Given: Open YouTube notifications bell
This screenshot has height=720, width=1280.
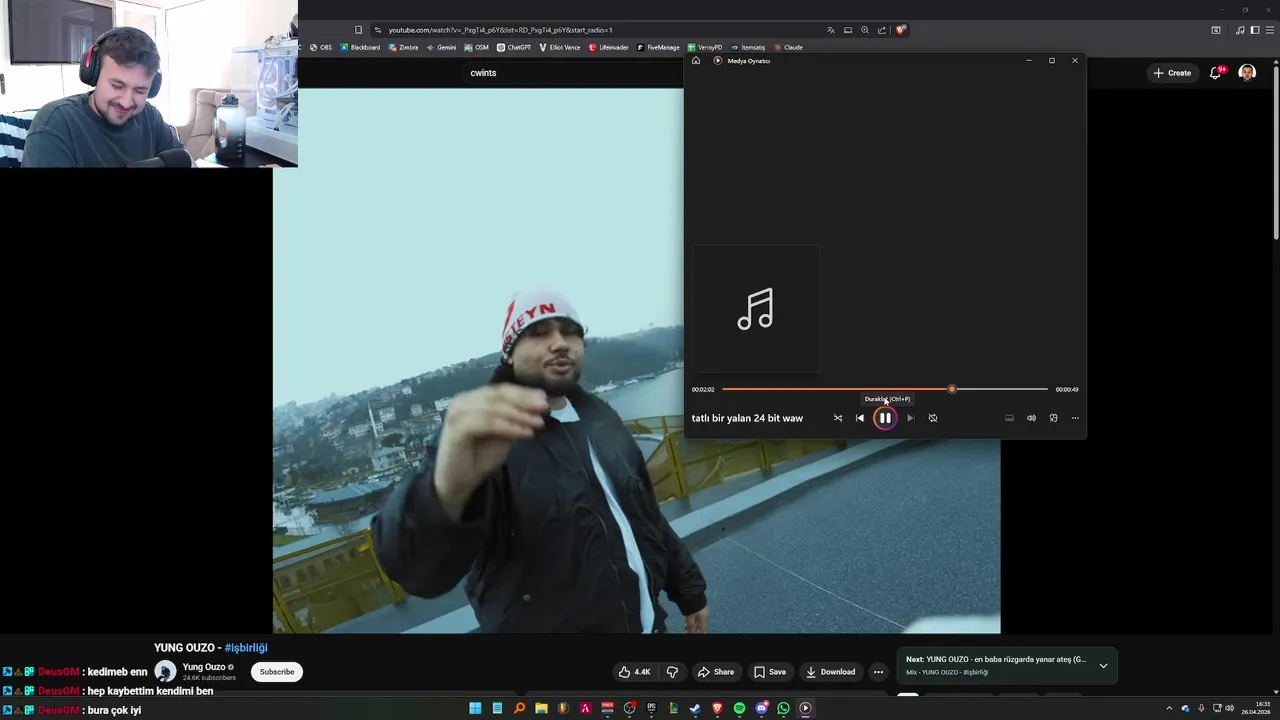Looking at the screenshot, I should click(1215, 73).
